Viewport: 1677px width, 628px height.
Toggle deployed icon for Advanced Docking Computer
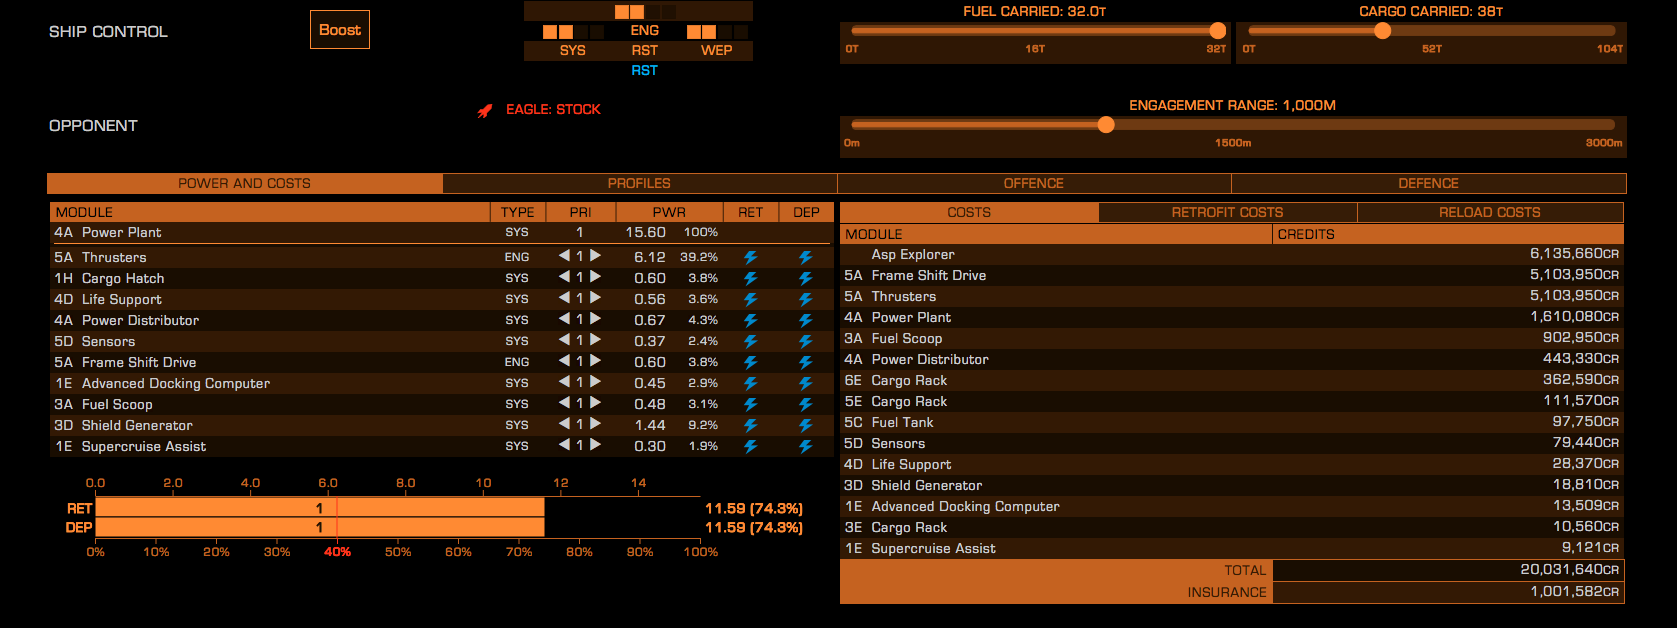805,383
